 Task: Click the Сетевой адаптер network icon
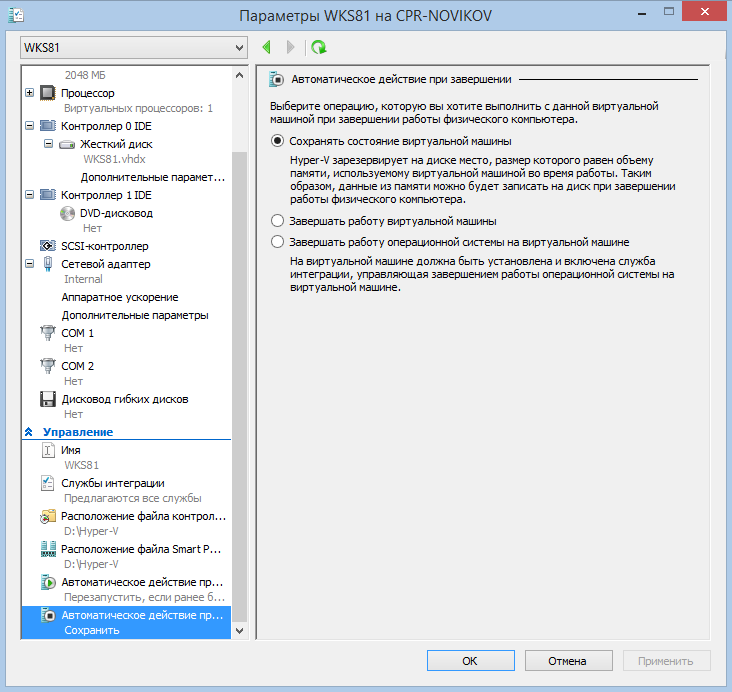[x=48, y=264]
